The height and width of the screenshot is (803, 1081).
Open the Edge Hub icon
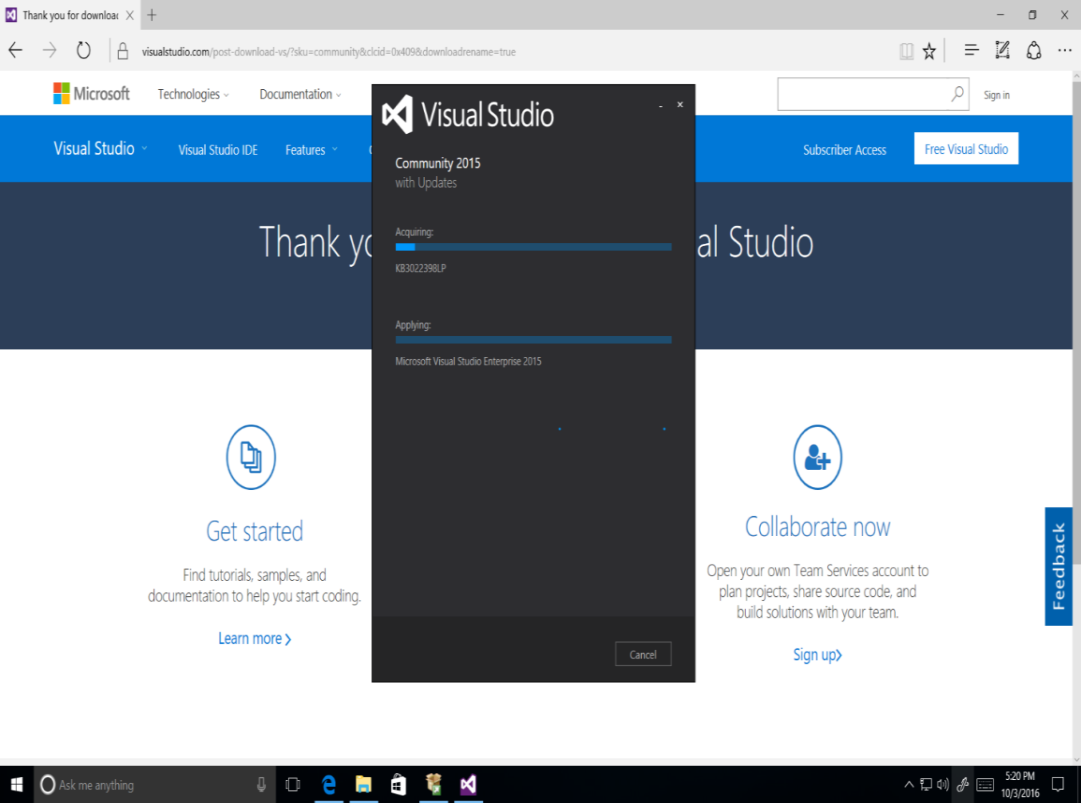(x=971, y=50)
